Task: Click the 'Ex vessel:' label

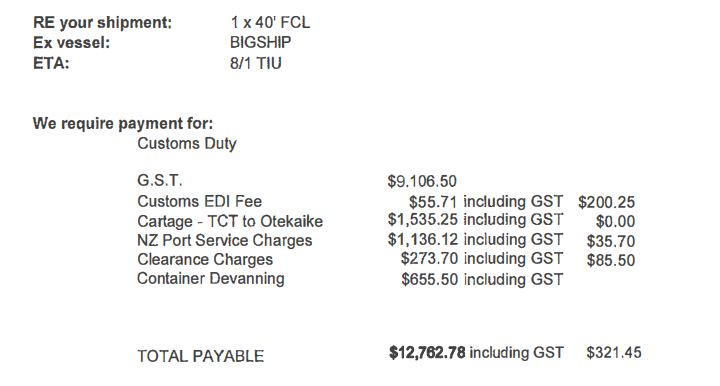Action: [x=72, y=43]
